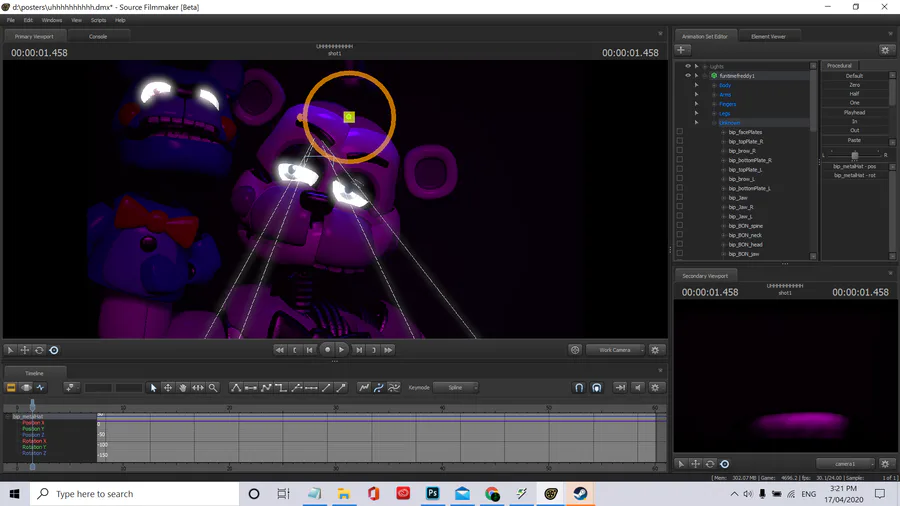Image resolution: width=900 pixels, height=506 pixels.
Task: Select the move keys tool in the timeline
Action: tap(168, 388)
